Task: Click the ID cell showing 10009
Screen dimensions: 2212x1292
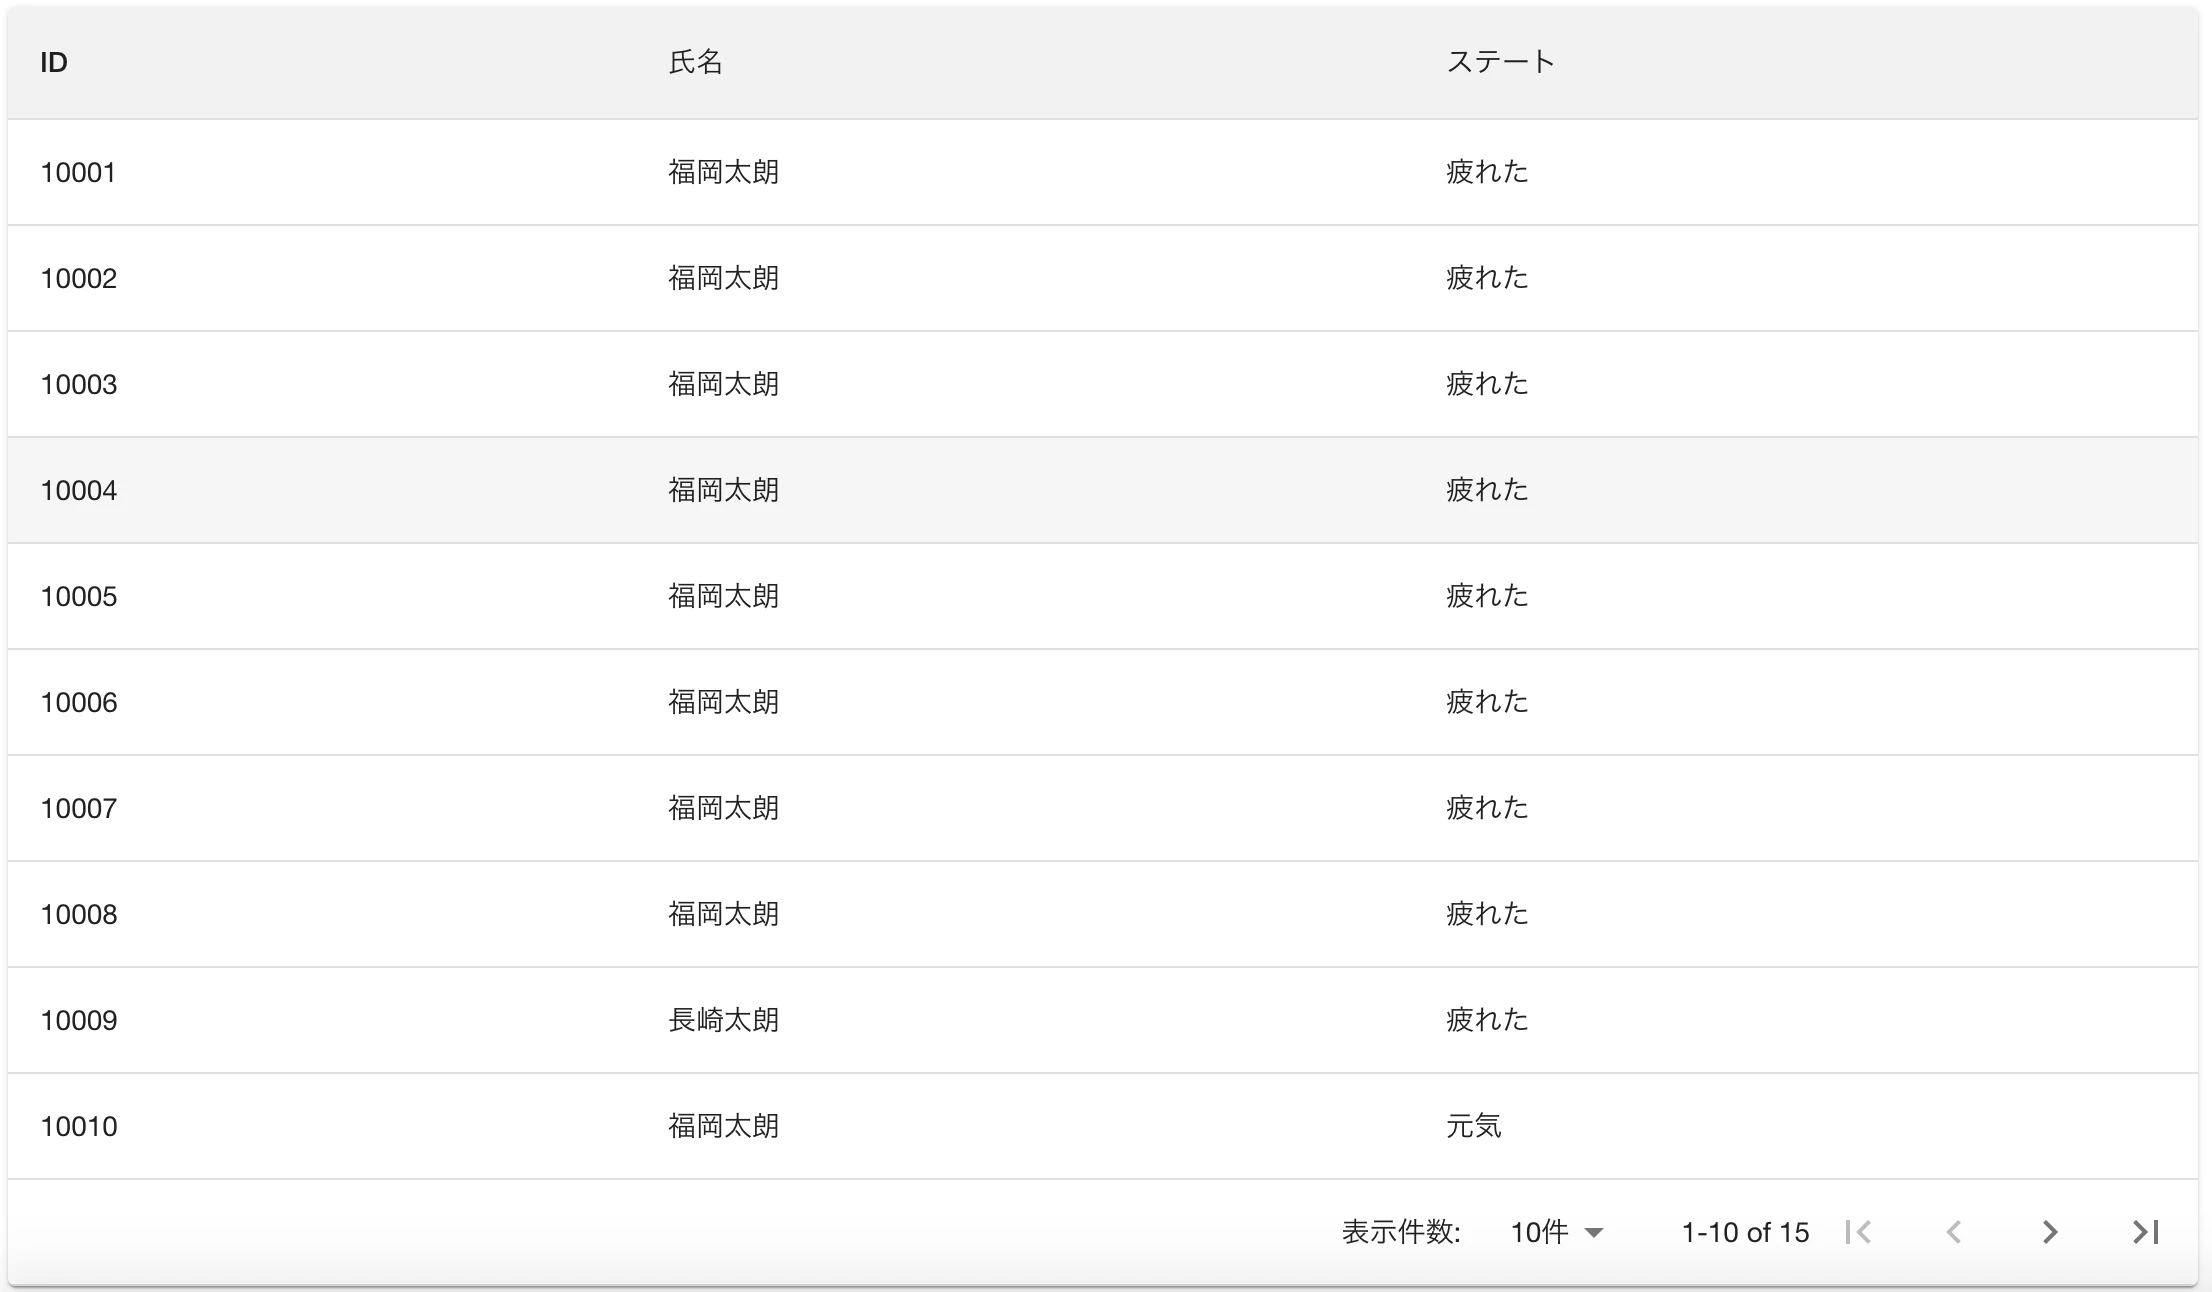Action: pos(76,1020)
